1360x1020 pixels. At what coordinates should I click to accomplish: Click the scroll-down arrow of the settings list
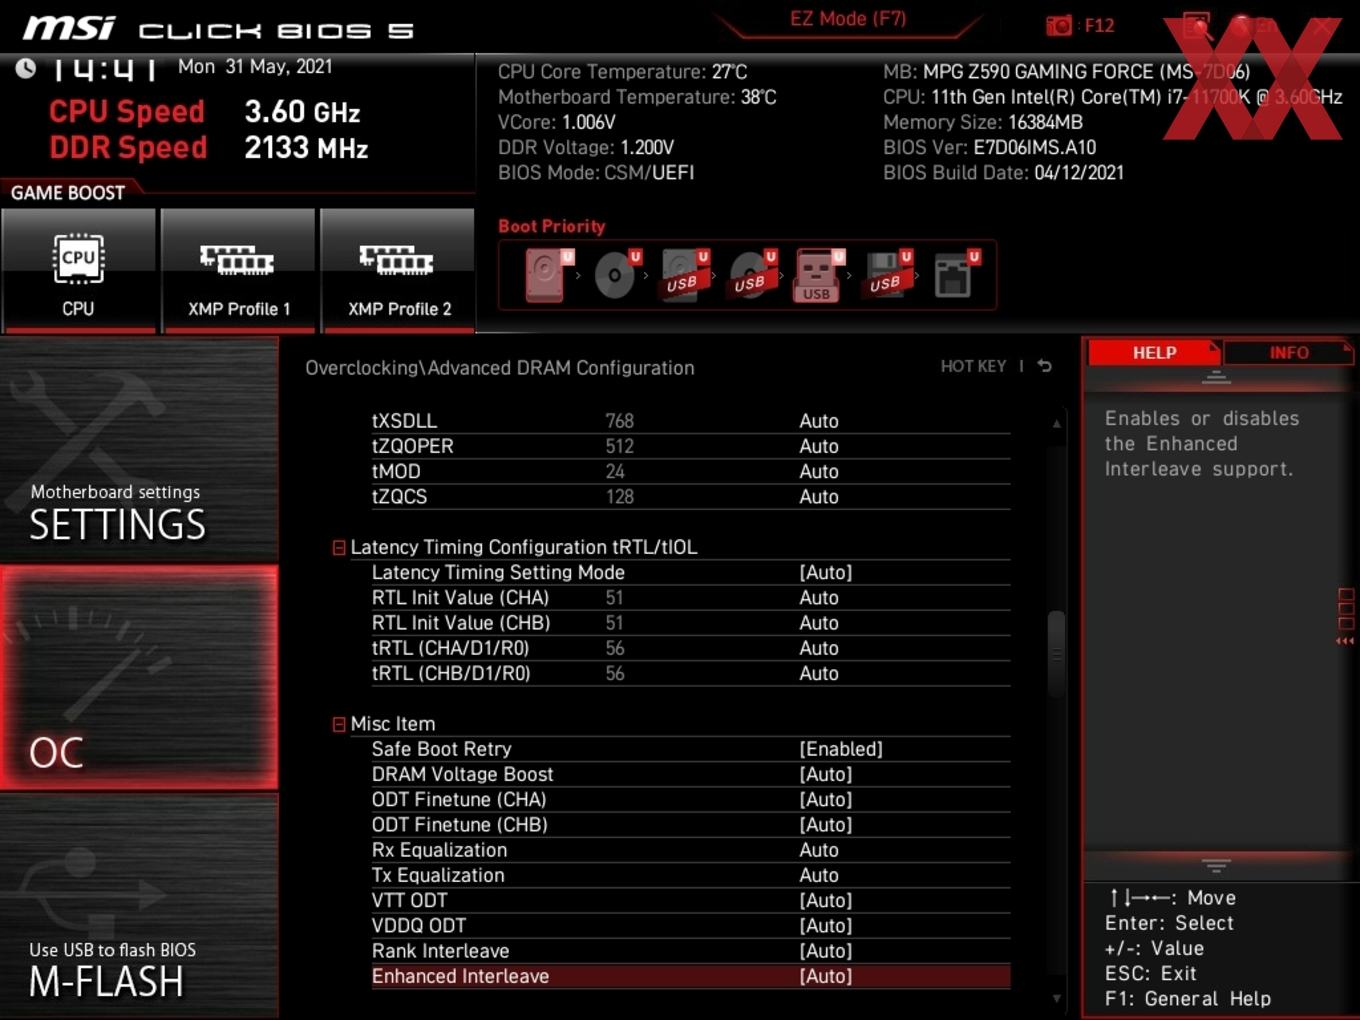(x=1056, y=998)
